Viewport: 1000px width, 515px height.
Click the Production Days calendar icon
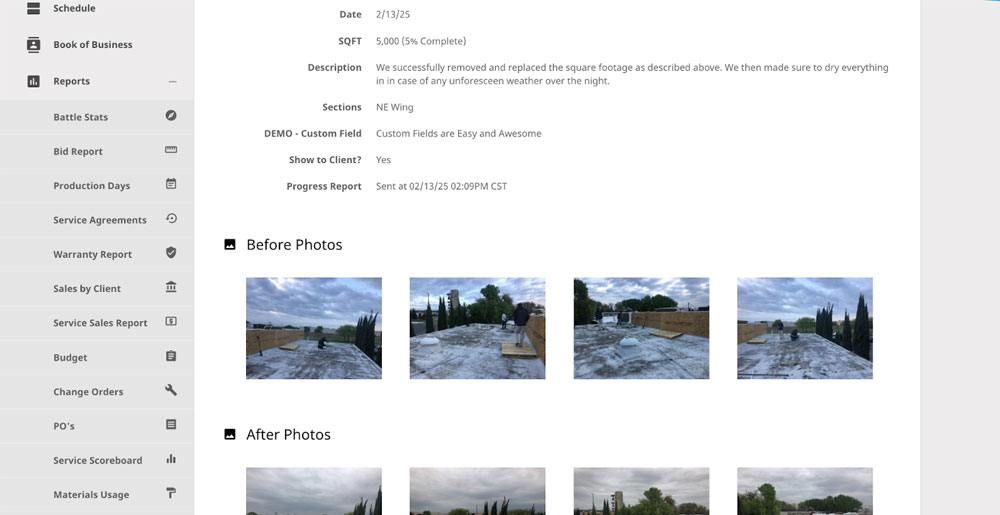(171, 184)
